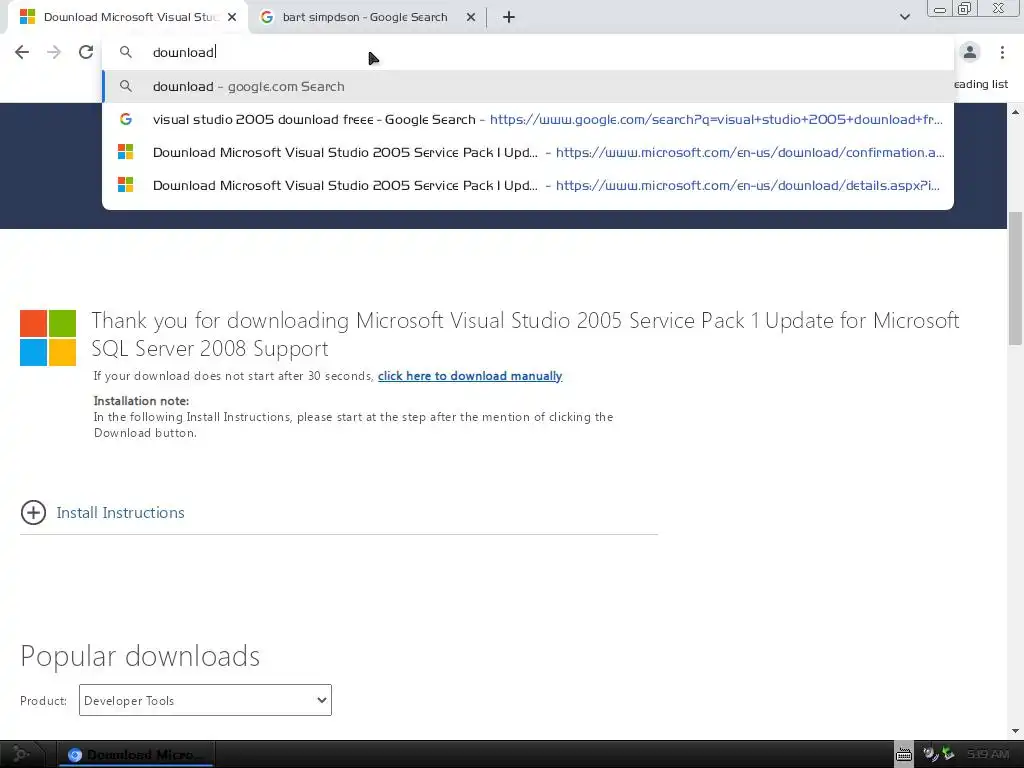The width and height of the screenshot is (1024, 768).
Task: Close the bart simpdson Google Search tab
Action: coord(471,17)
